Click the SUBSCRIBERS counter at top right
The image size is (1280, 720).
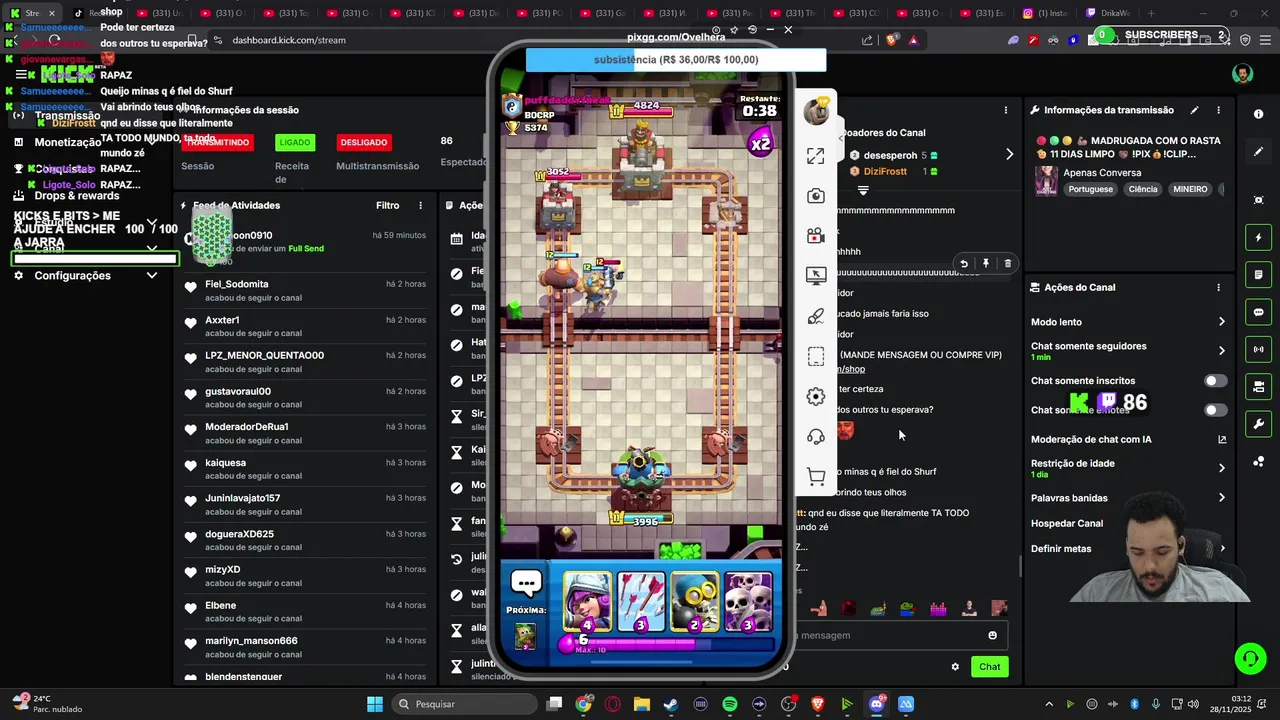click(1161, 35)
